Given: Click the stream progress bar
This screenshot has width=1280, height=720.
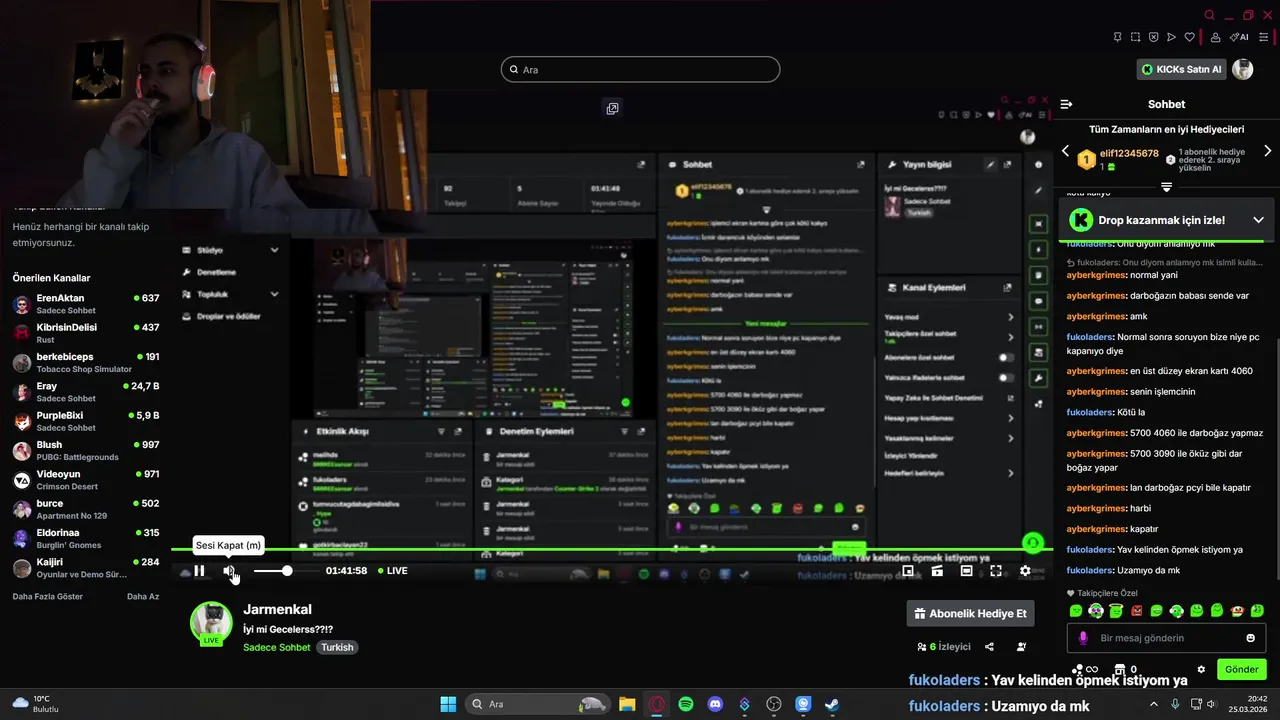Looking at the screenshot, I should point(611,549).
